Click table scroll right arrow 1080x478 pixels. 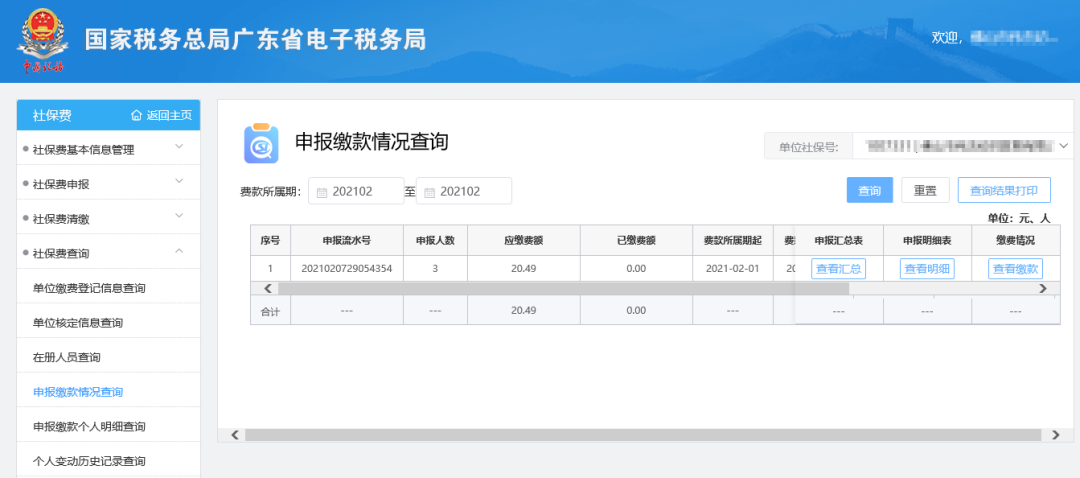point(1043,289)
